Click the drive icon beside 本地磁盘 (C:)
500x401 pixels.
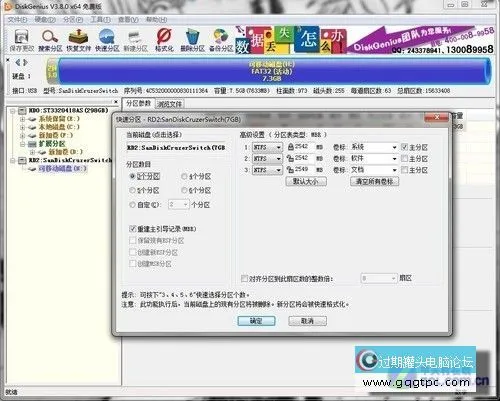pyautogui.click(x=32, y=127)
